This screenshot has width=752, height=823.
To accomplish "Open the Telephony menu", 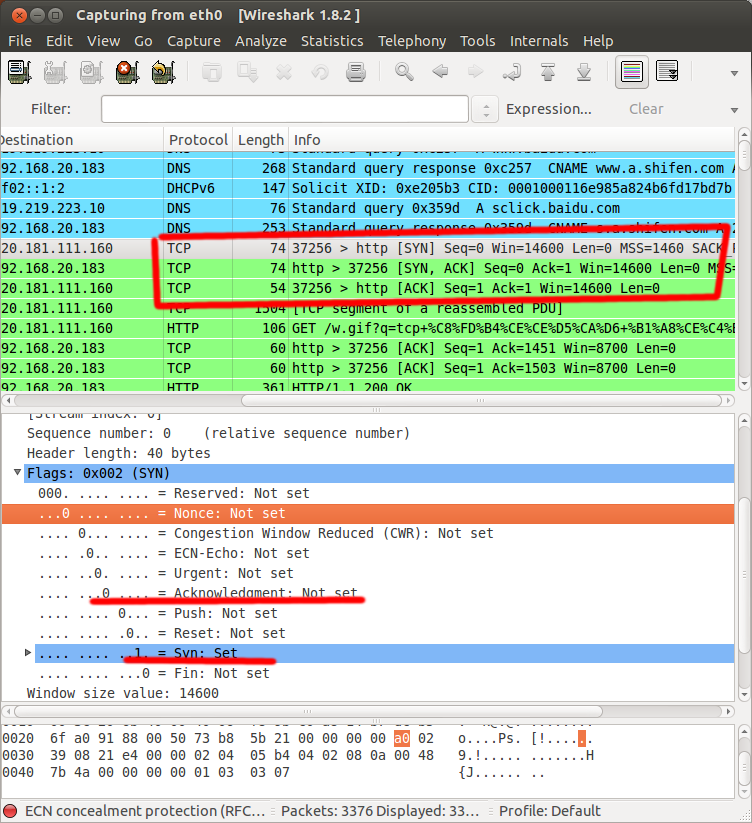I will click(412, 41).
